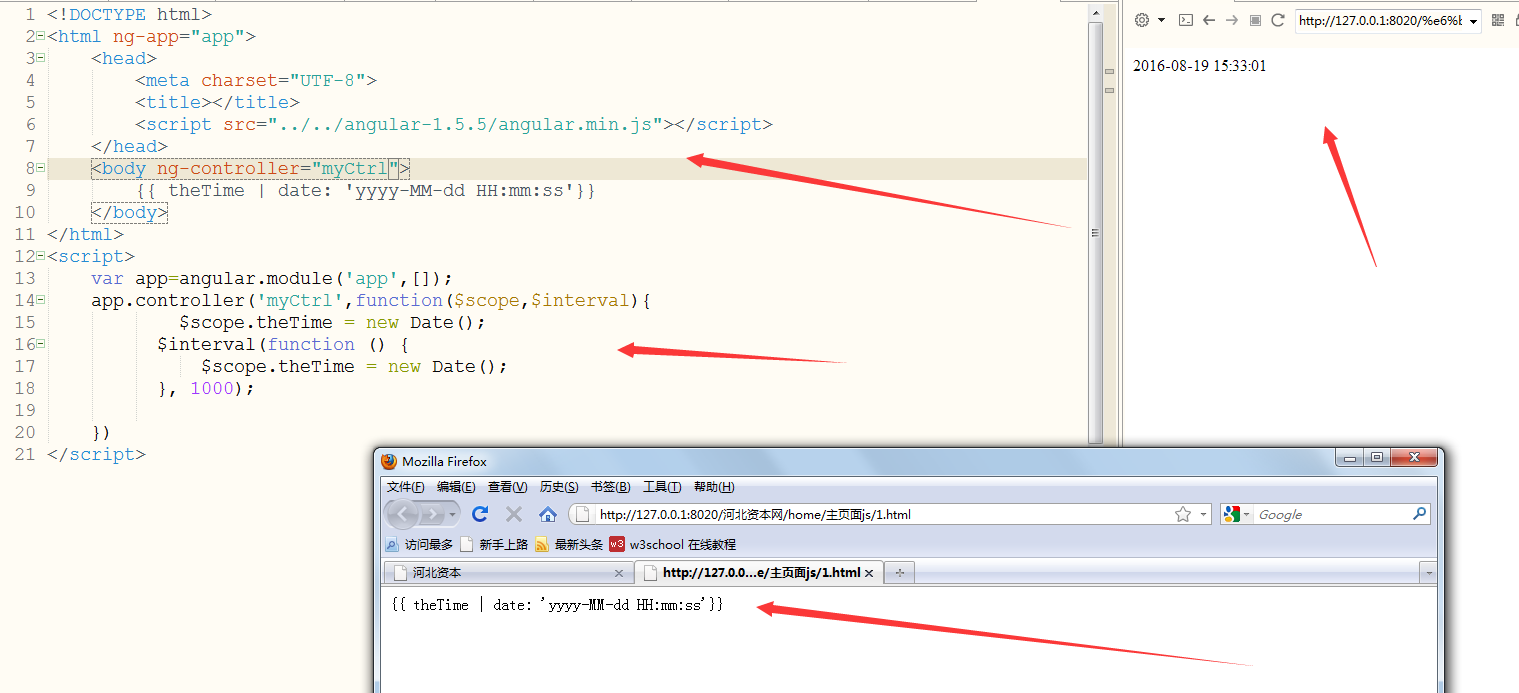Open the dropdown arrow beside the settings gear
The width and height of the screenshot is (1519, 693).
[1161, 20]
